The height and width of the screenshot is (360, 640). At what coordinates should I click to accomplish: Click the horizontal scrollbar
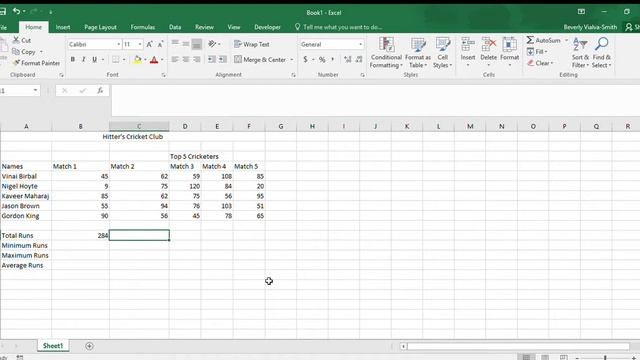point(518,346)
